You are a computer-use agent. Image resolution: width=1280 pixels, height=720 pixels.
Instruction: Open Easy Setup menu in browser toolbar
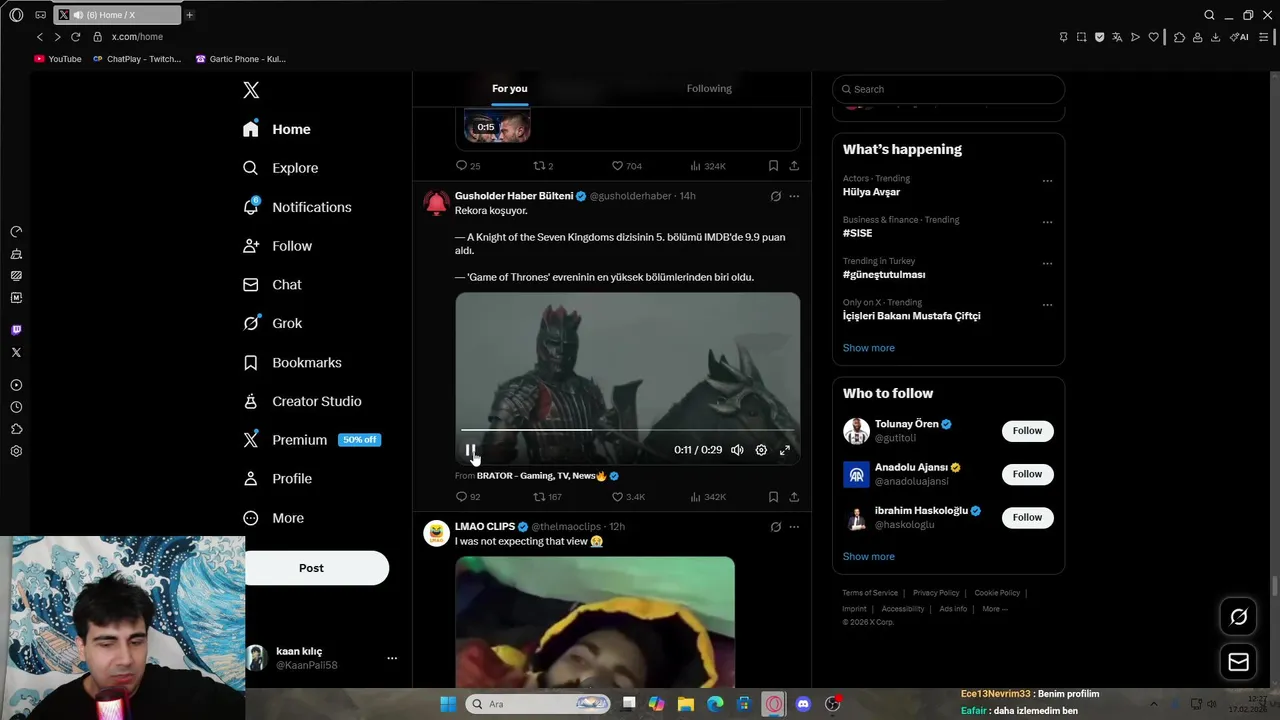tap(1263, 37)
